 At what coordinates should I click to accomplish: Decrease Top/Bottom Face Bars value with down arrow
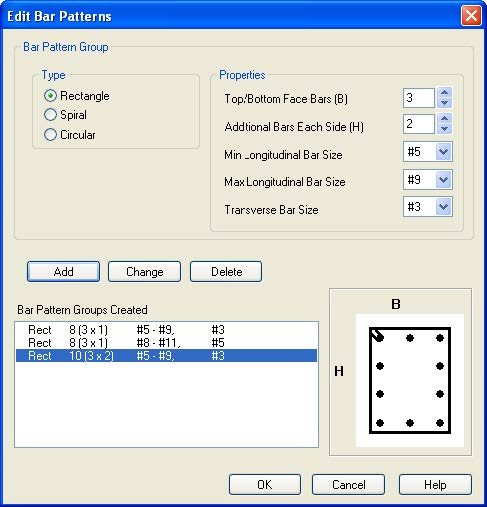(x=444, y=103)
